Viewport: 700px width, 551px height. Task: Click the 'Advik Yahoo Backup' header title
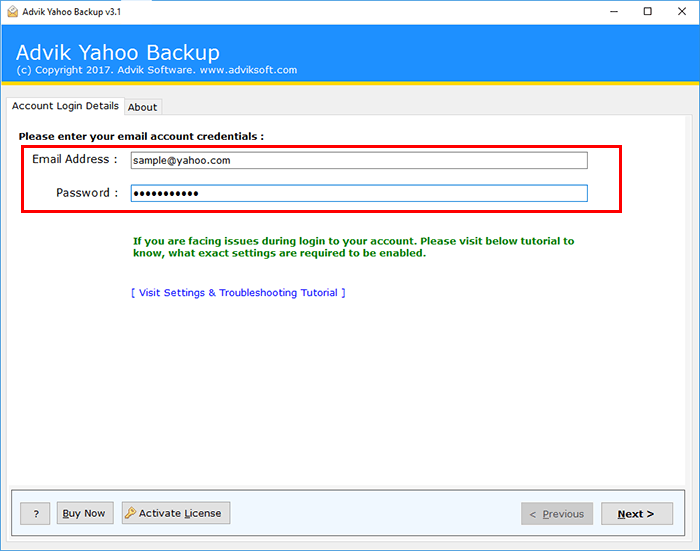(118, 52)
